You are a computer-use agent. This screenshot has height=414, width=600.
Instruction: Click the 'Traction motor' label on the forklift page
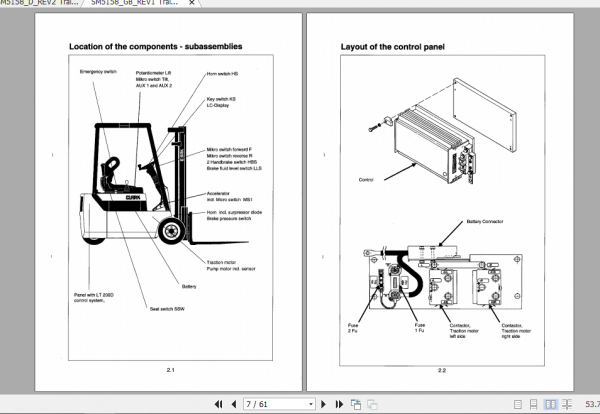pyautogui.click(x=221, y=262)
